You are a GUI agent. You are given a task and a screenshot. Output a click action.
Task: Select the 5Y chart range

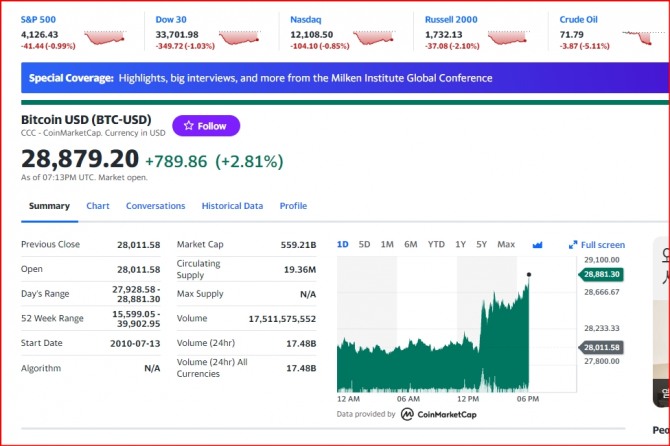pos(482,244)
